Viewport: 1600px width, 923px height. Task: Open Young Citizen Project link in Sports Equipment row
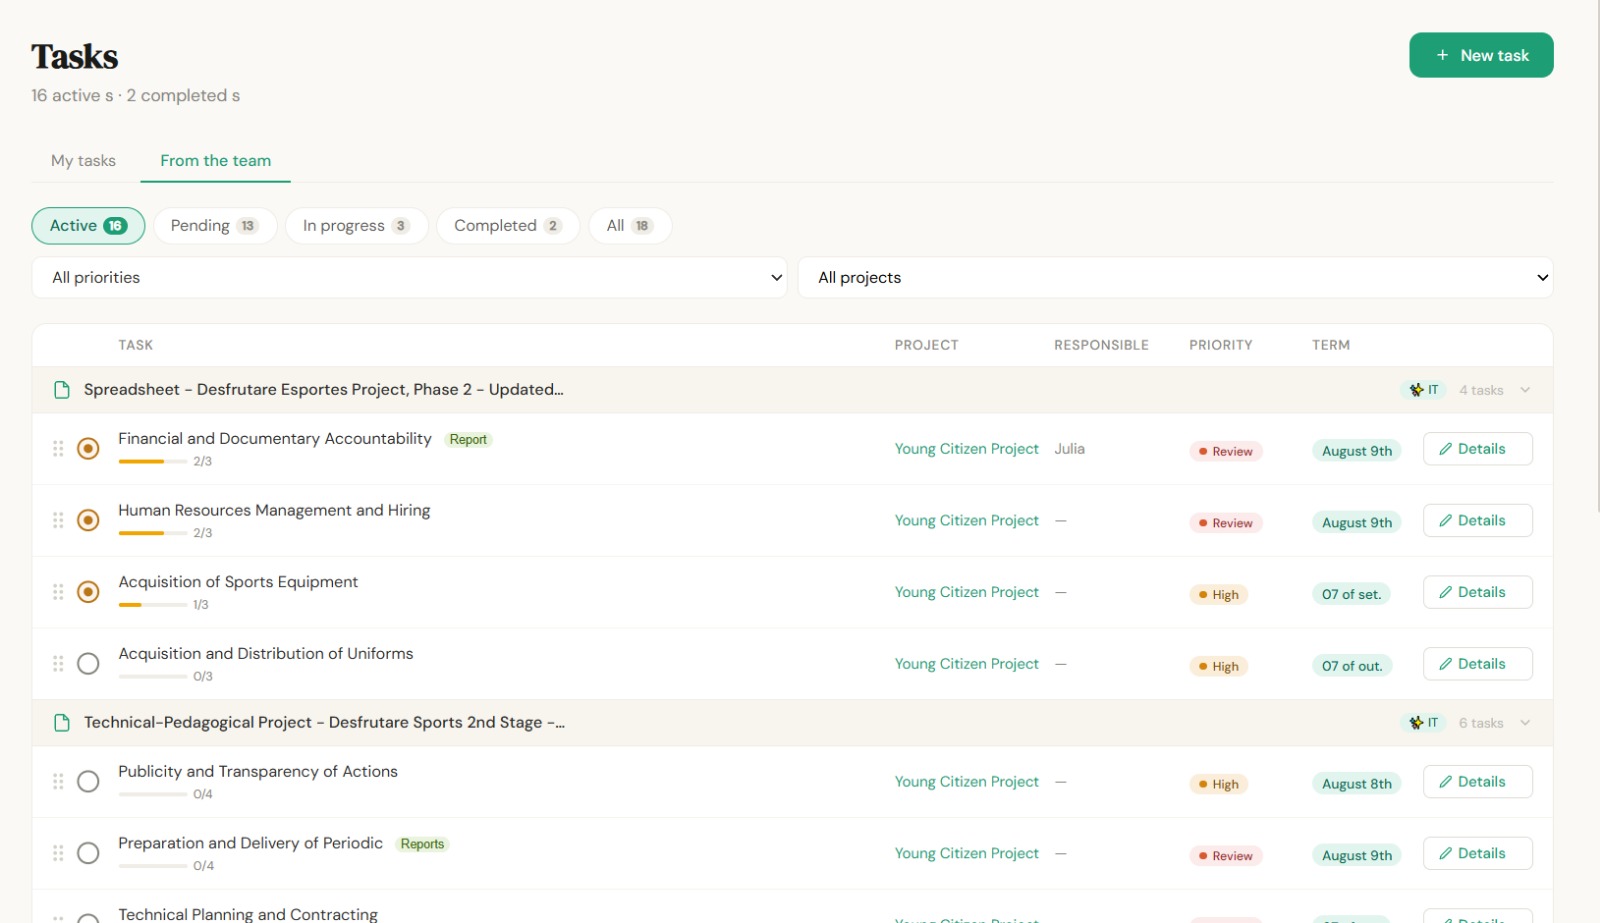(x=966, y=592)
